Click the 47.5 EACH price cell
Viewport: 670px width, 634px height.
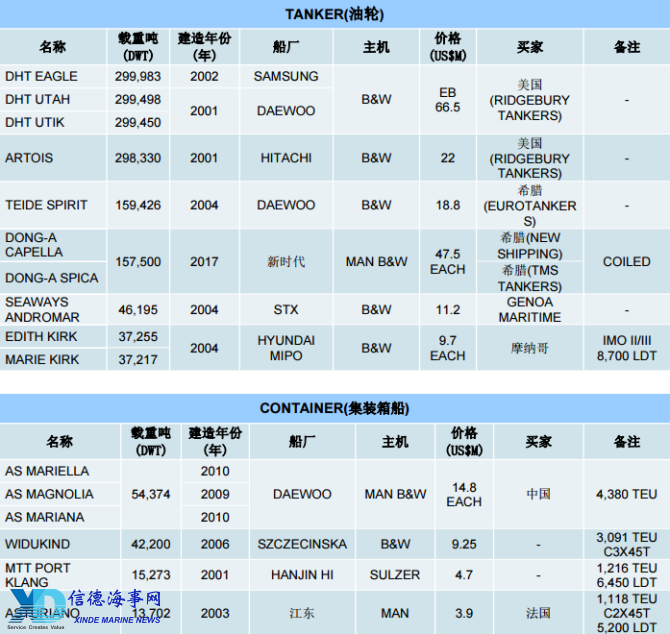coord(447,262)
